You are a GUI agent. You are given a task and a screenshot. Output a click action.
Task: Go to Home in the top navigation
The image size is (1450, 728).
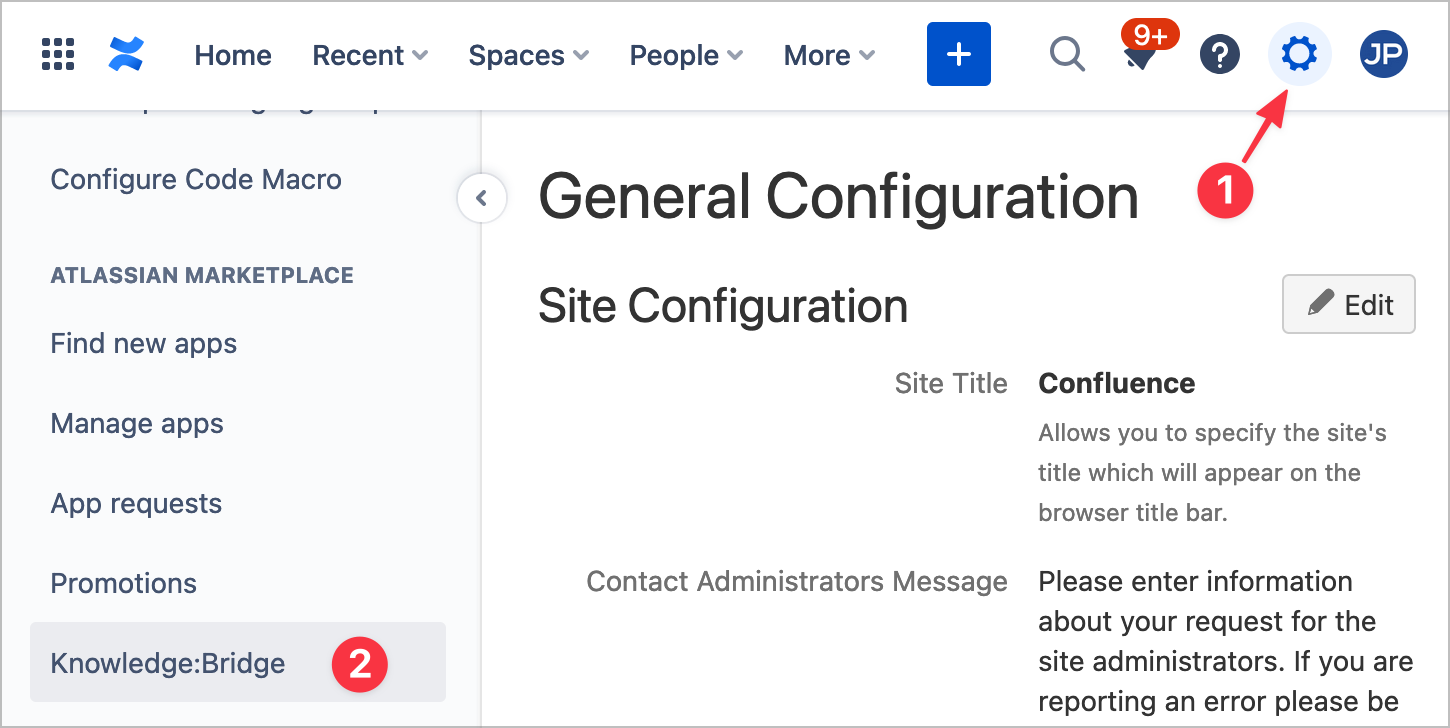tap(233, 55)
